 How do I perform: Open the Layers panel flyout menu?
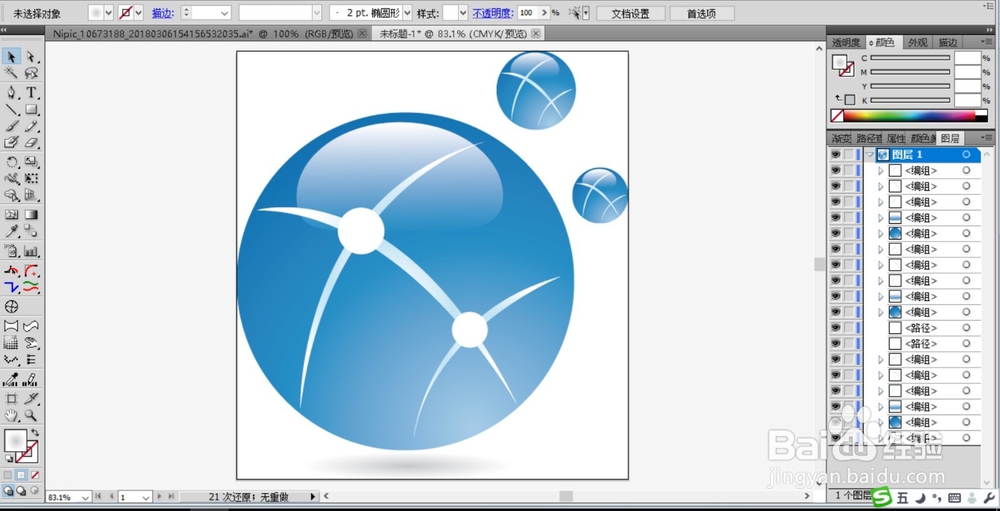pyautogui.click(x=986, y=138)
